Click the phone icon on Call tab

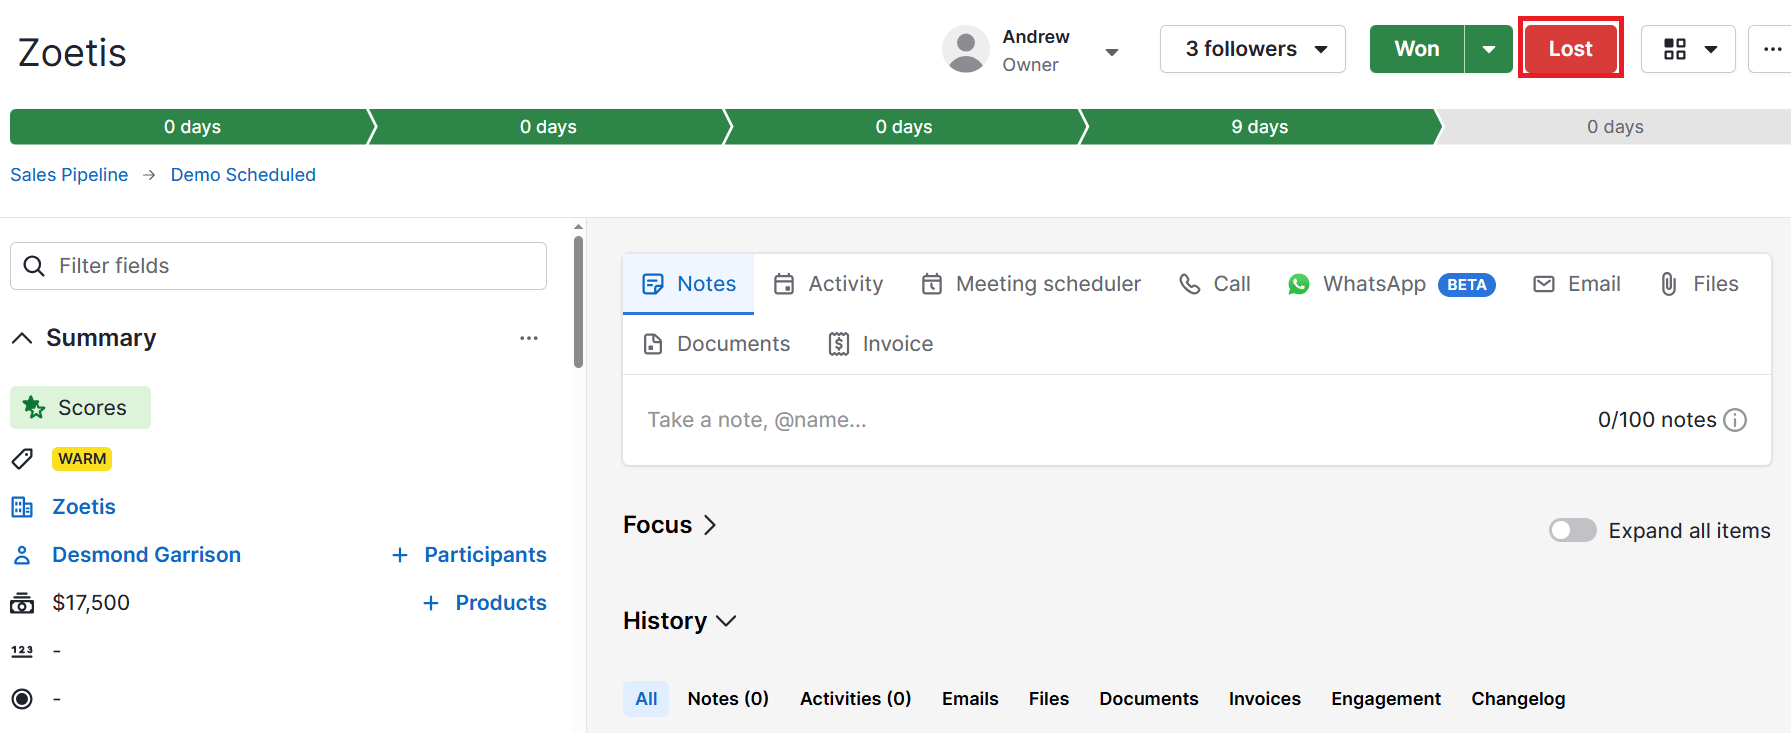[x=1190, y=284]
